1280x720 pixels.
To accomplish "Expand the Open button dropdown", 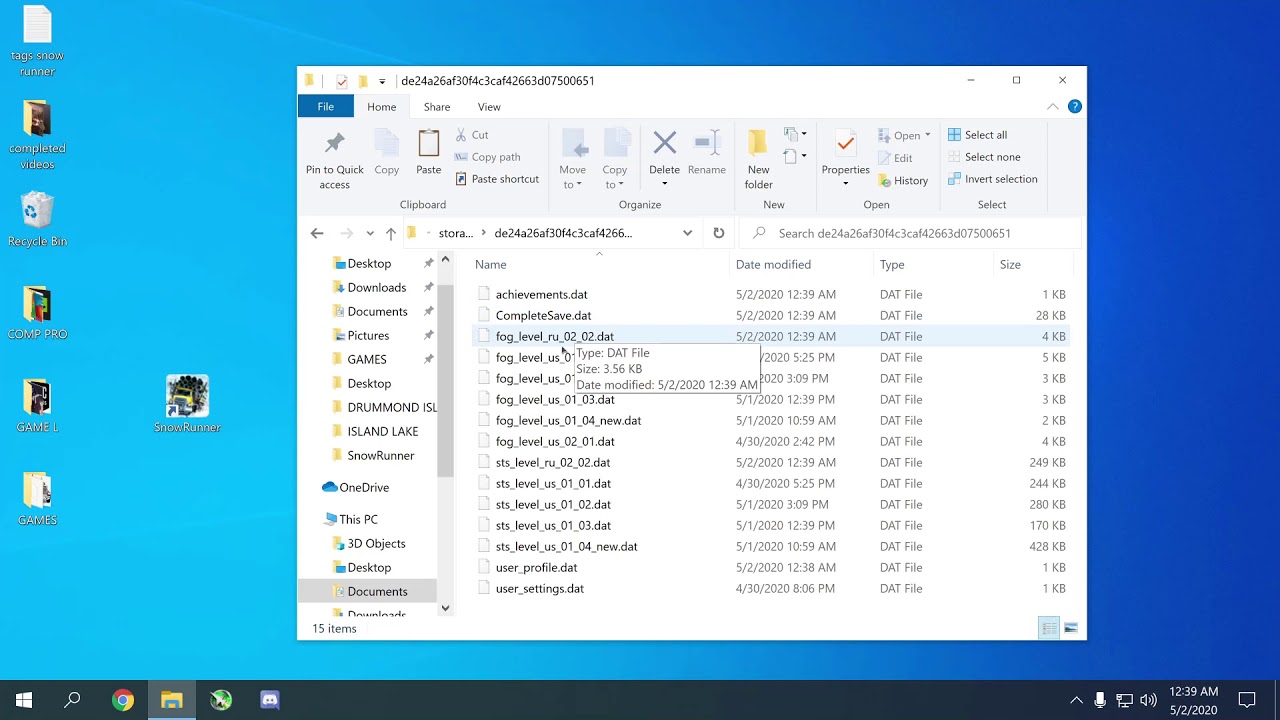I will pyautogui.click(x=928, y=135).
